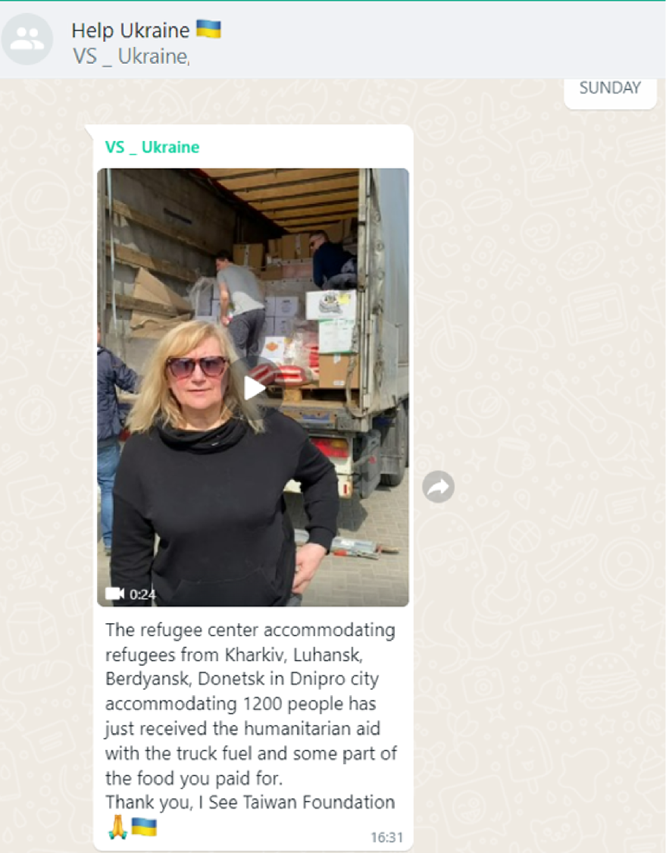
Task: Click the 16:31 message timestamp
Action: tap(387, 837)
